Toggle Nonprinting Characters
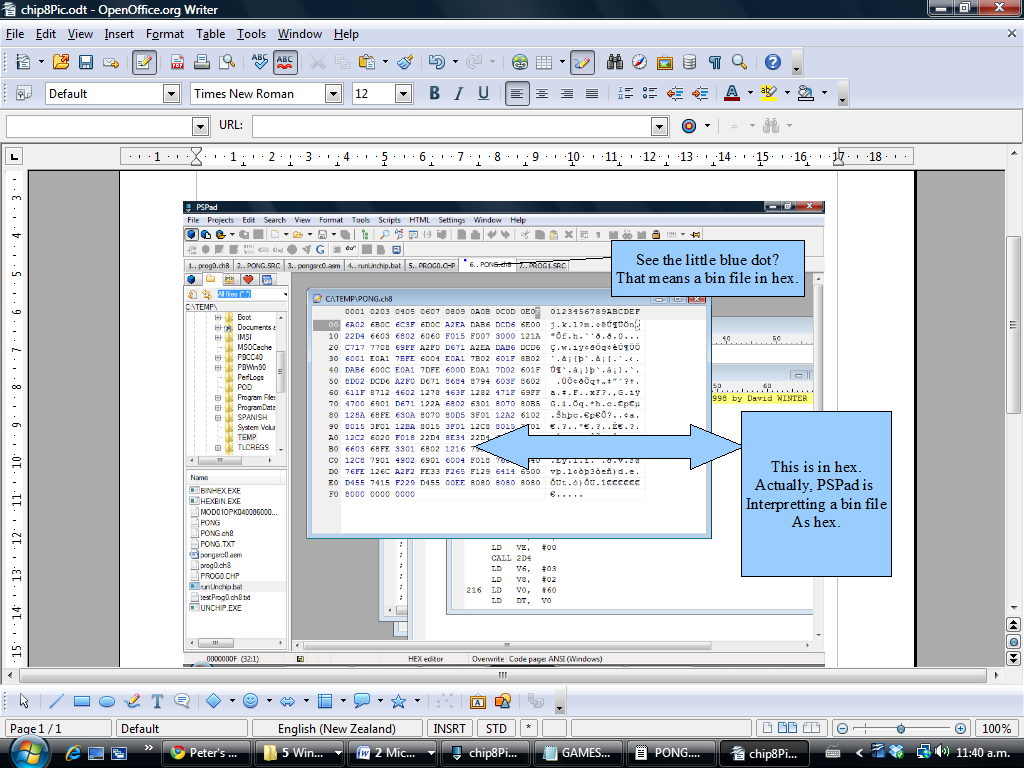The image size is (1024, 768). [x=714, y=62]
